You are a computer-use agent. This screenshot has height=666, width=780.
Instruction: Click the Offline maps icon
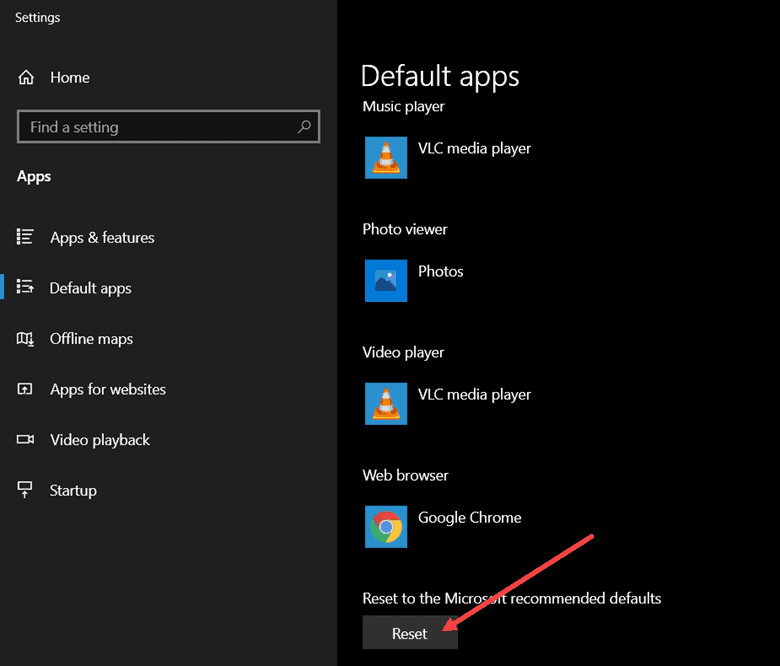(26, 339)
